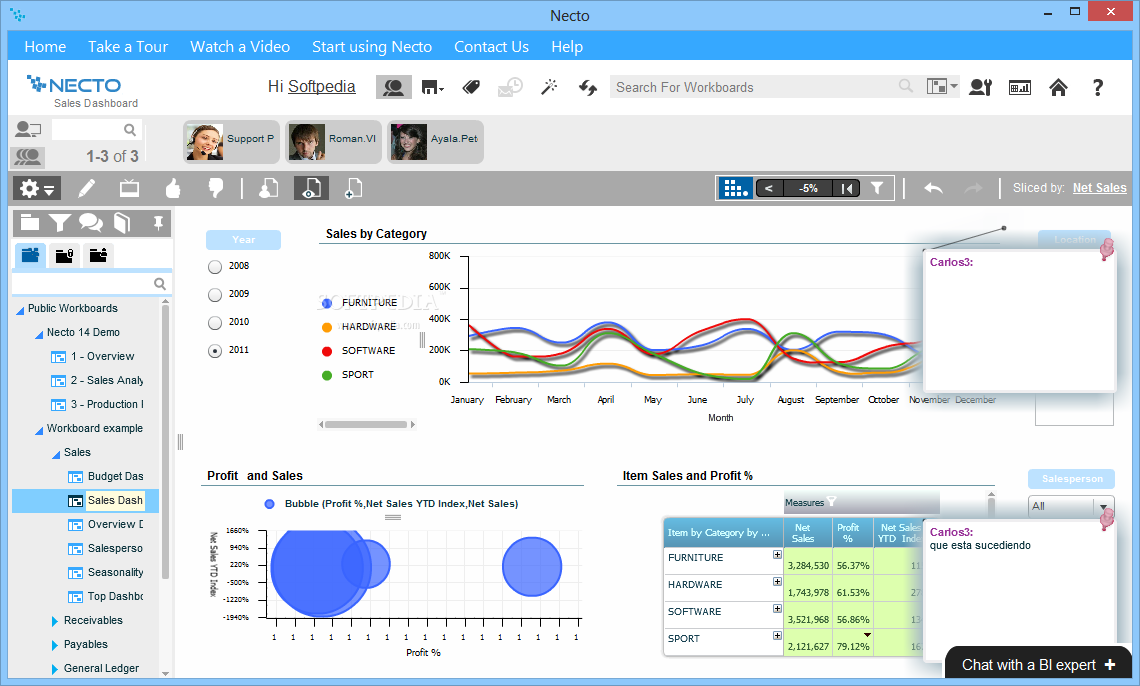Image resolution: width=1140 pixels, height=686 pixels.
Task: Open the Home menu
Action: [45, 47]
